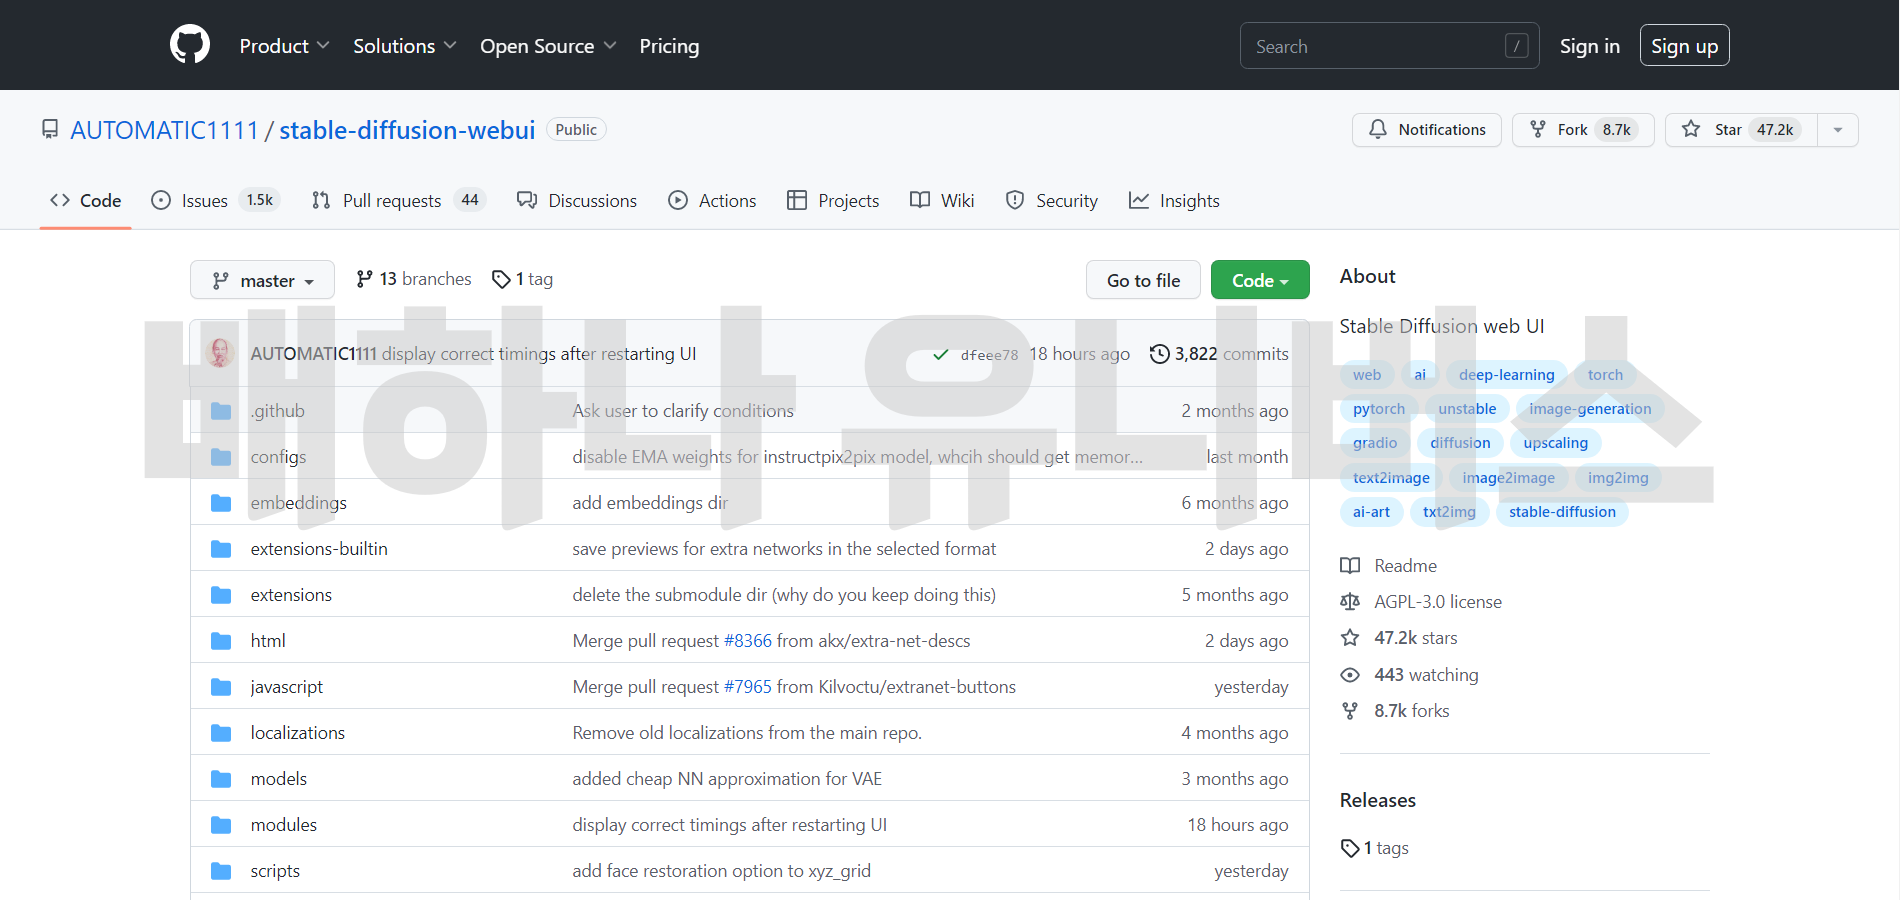Open pull request #8366 link
The width and height of the screenshot is (1900, 900).
(747, 641)
